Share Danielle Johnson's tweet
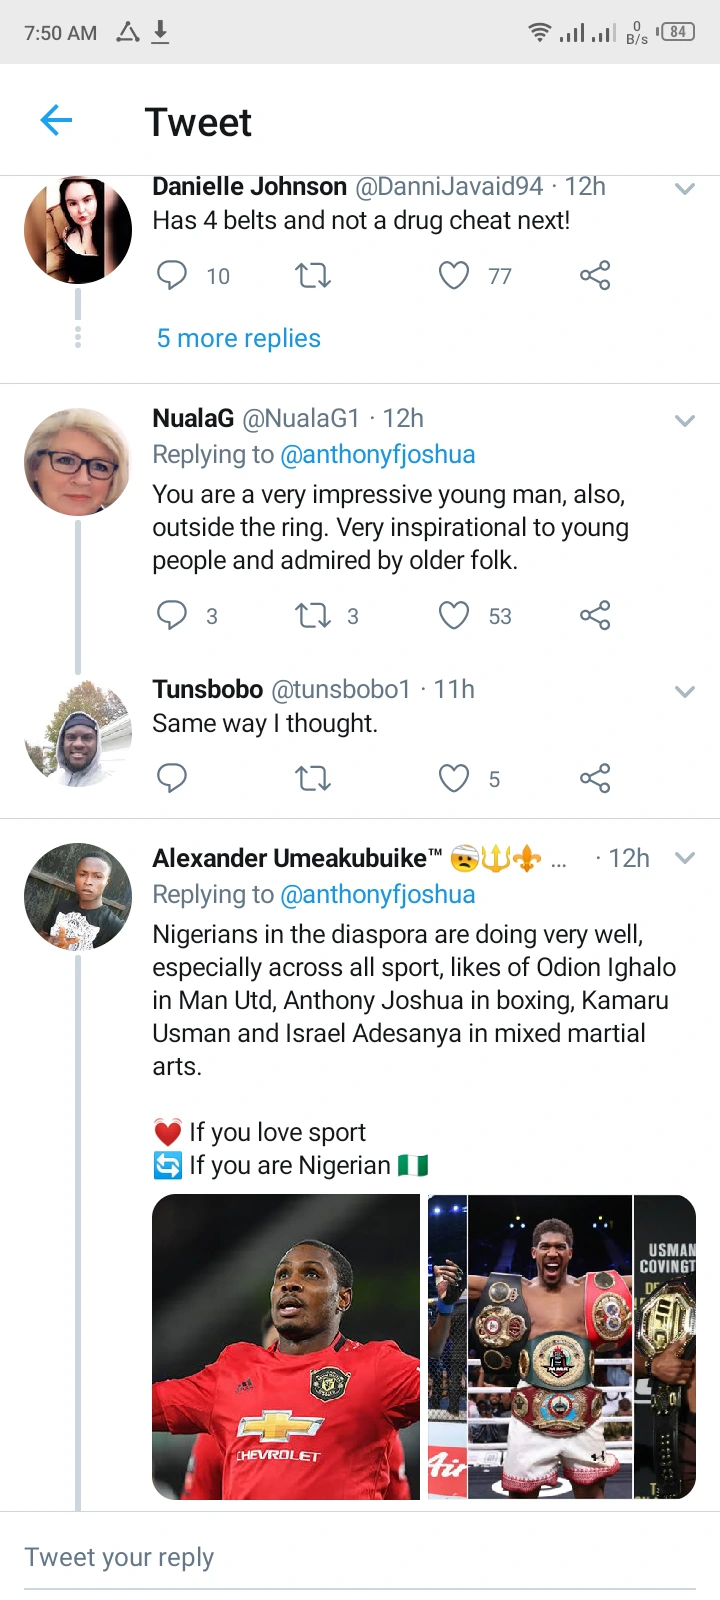 pyautogui.click(x=595, y=275)
